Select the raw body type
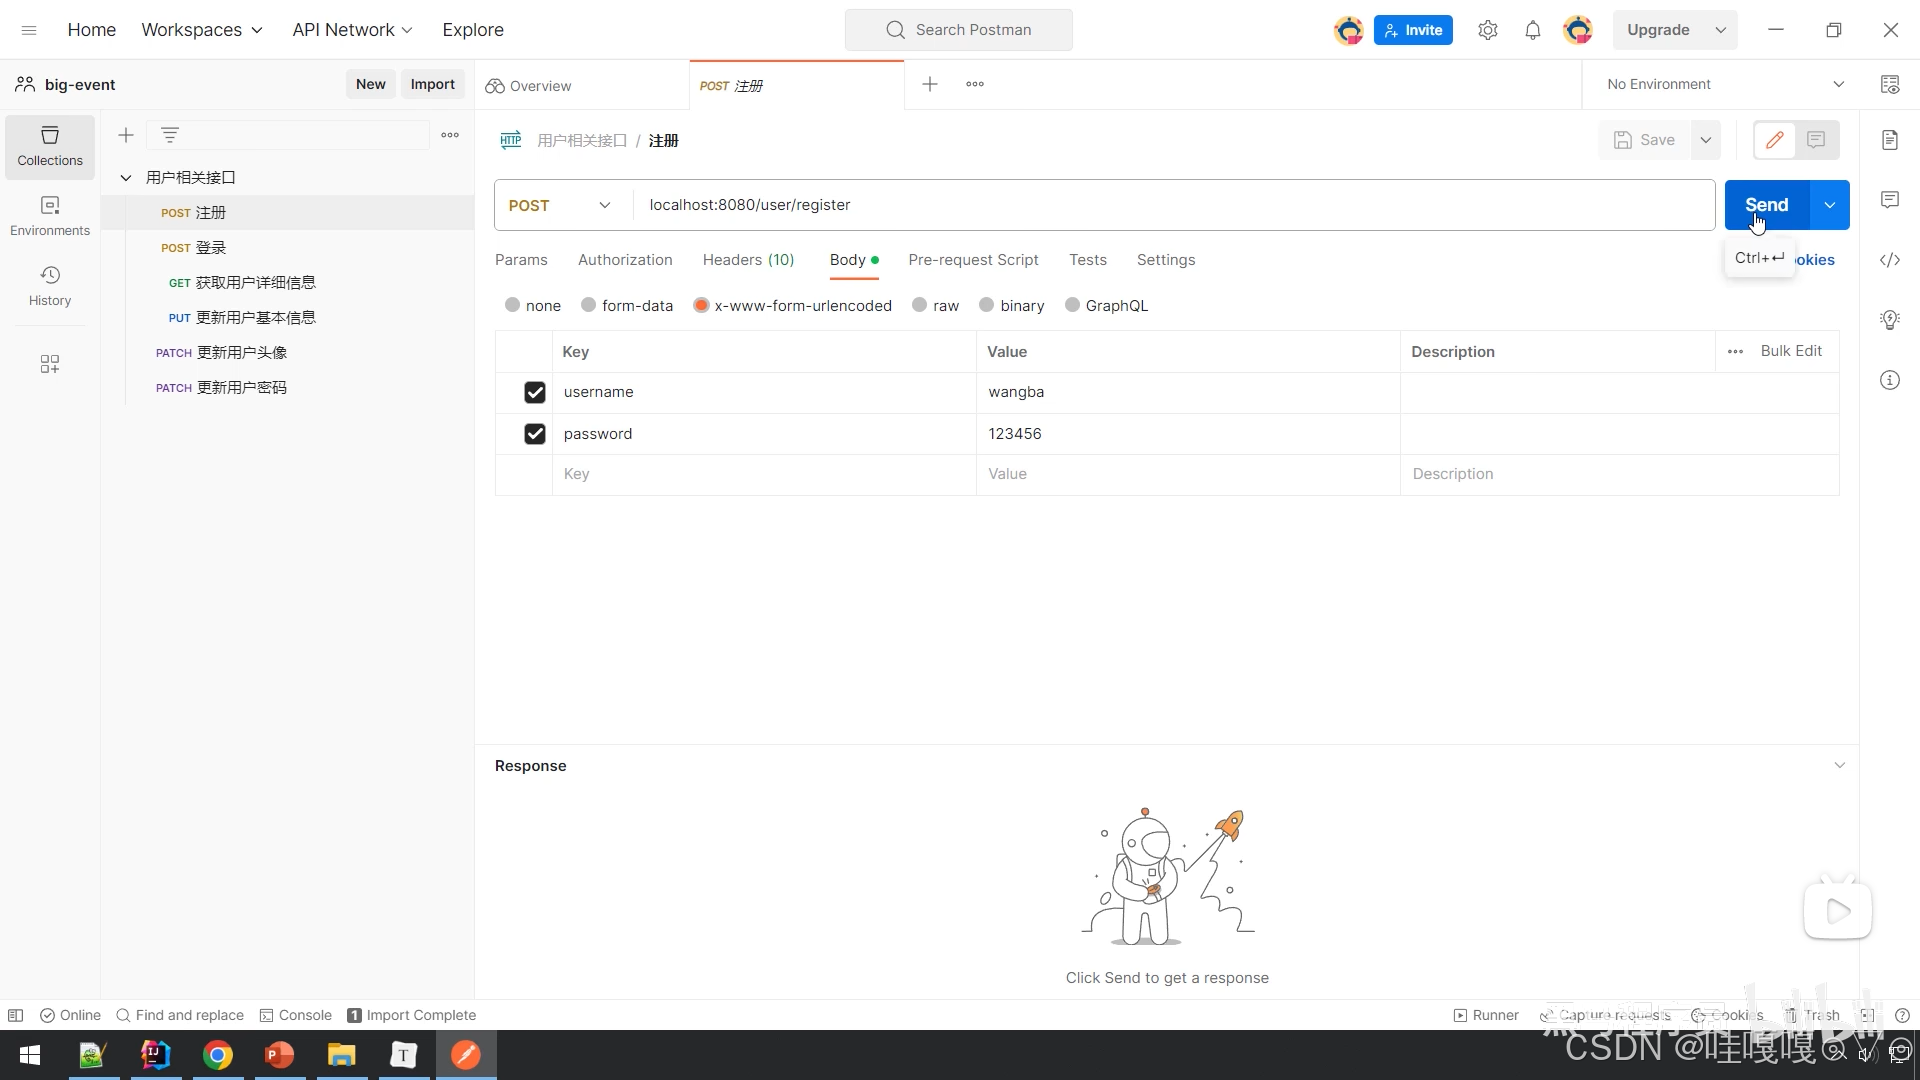 pyautogui.click(x=920, y=306)
